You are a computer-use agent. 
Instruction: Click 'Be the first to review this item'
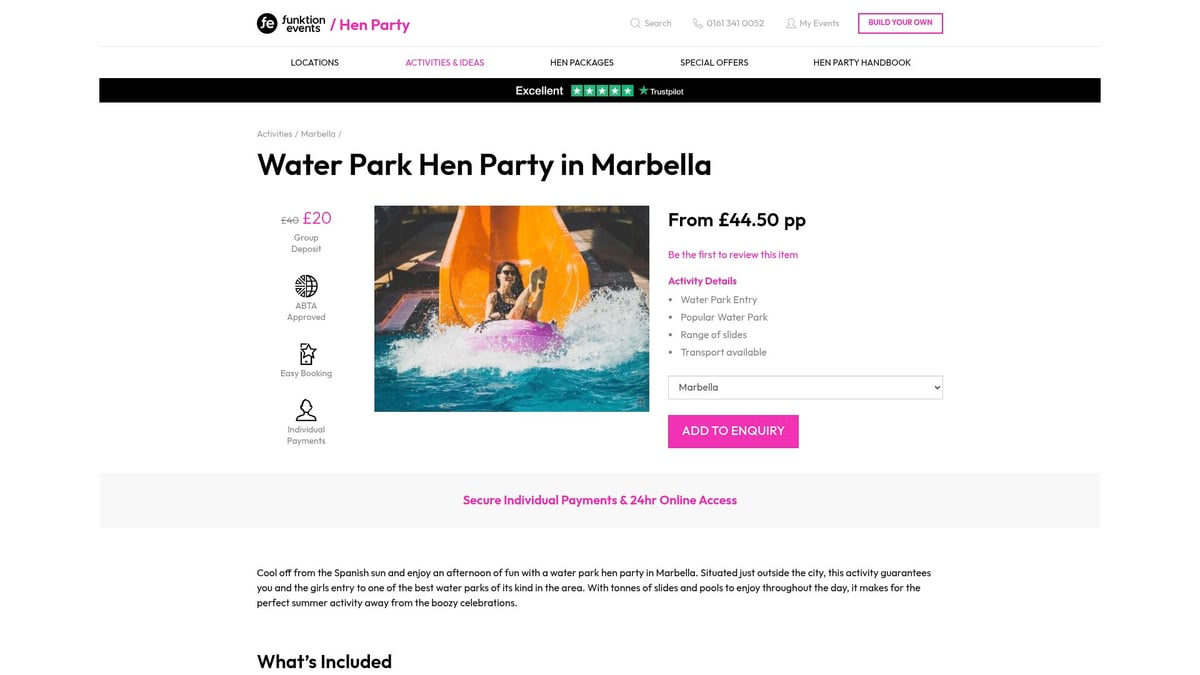[x=733, y=255]
